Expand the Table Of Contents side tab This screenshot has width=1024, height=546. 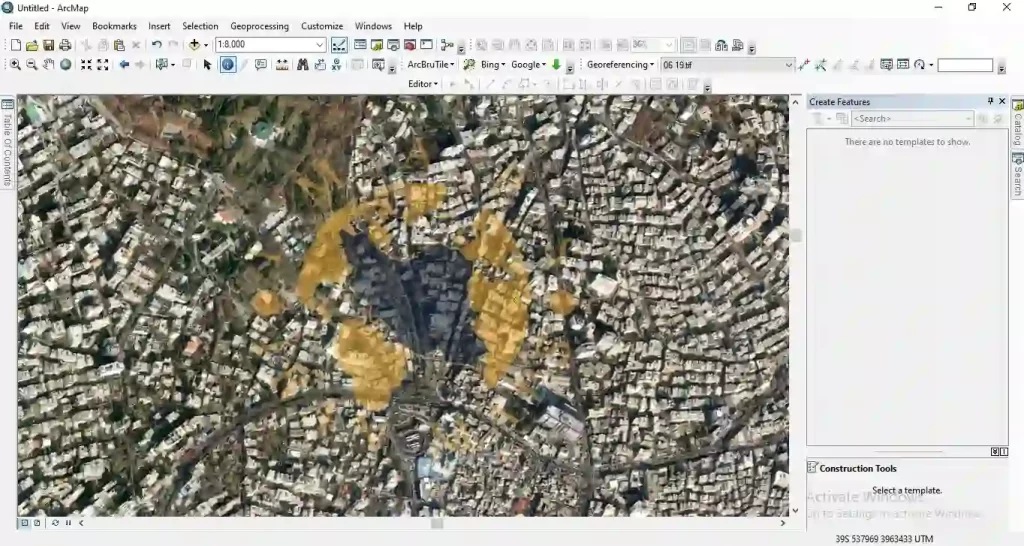tap(7, 143)
